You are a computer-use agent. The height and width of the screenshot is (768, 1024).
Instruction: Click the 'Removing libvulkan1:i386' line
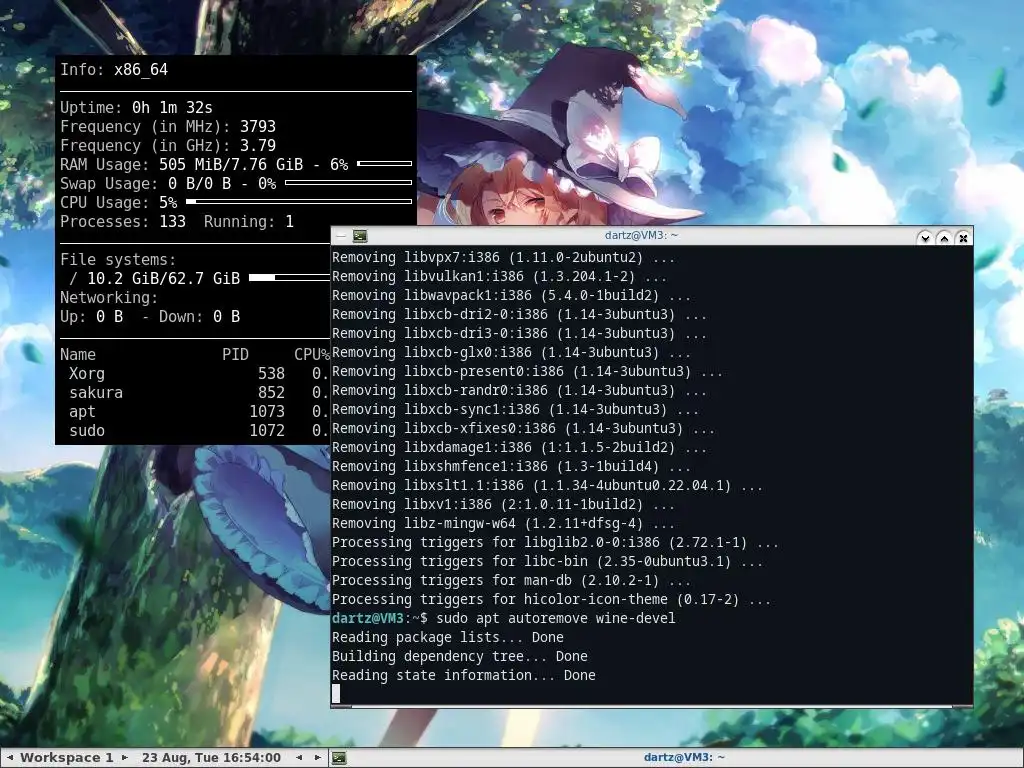tap(500, 276)
